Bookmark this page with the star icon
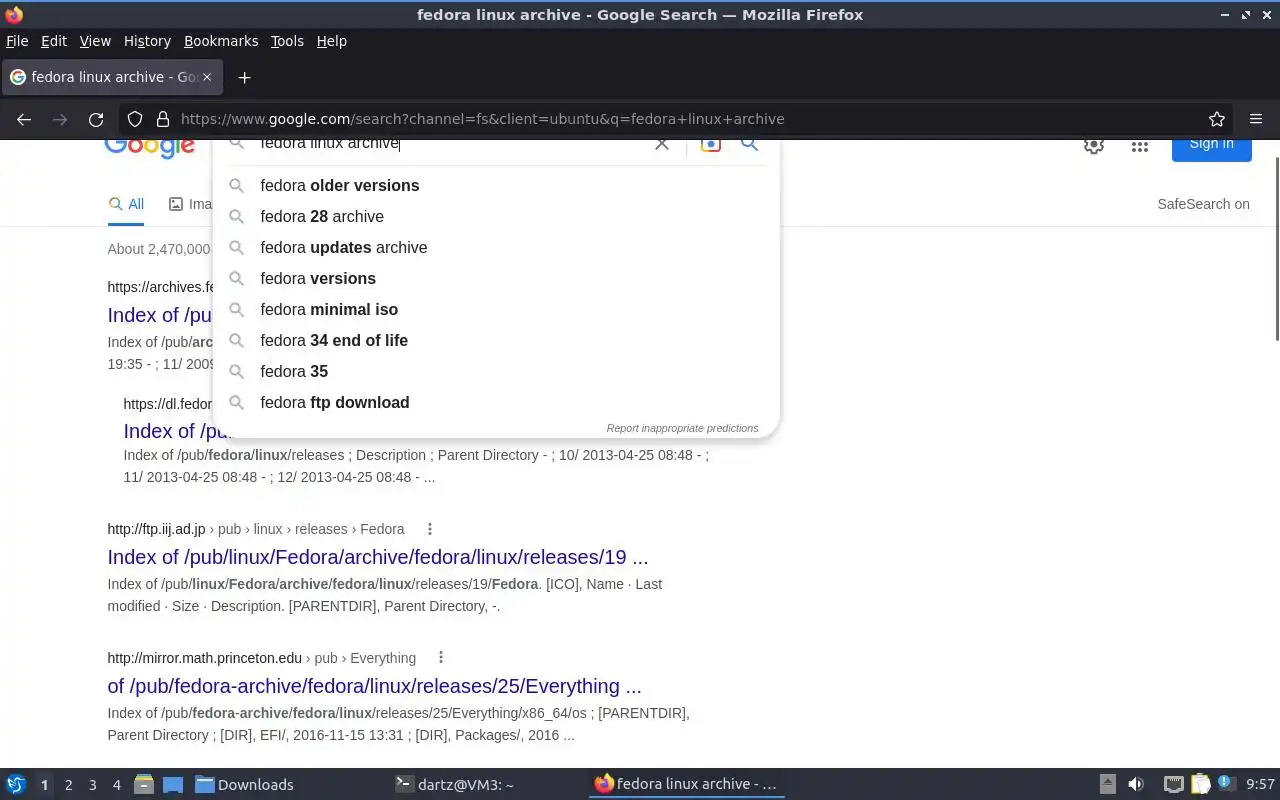This screenshot has height=800, width=1280. pyautogui.click(x=1217, y=119)
